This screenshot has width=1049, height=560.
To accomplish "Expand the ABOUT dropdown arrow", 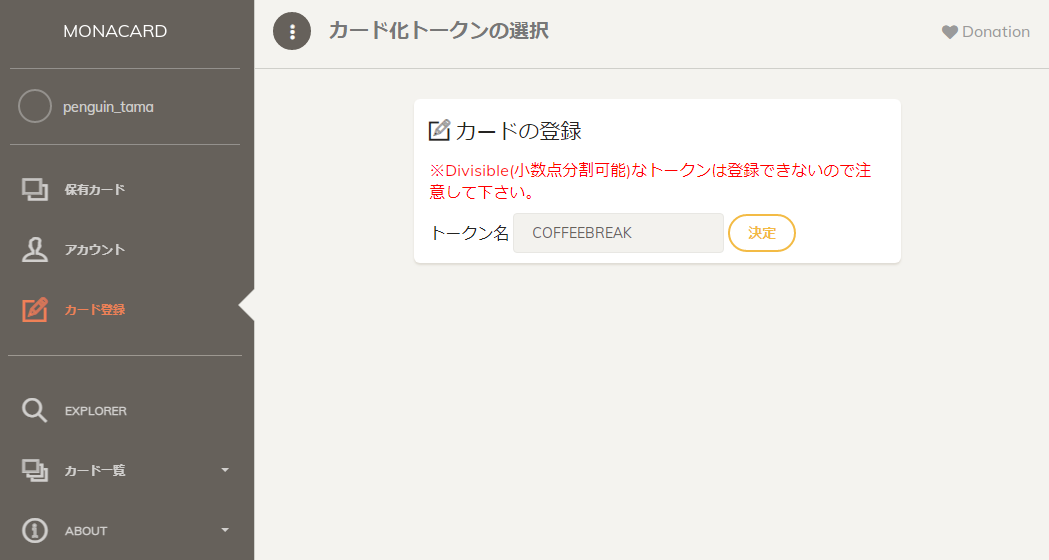I will pyautogui.click(x=225, y=530).
